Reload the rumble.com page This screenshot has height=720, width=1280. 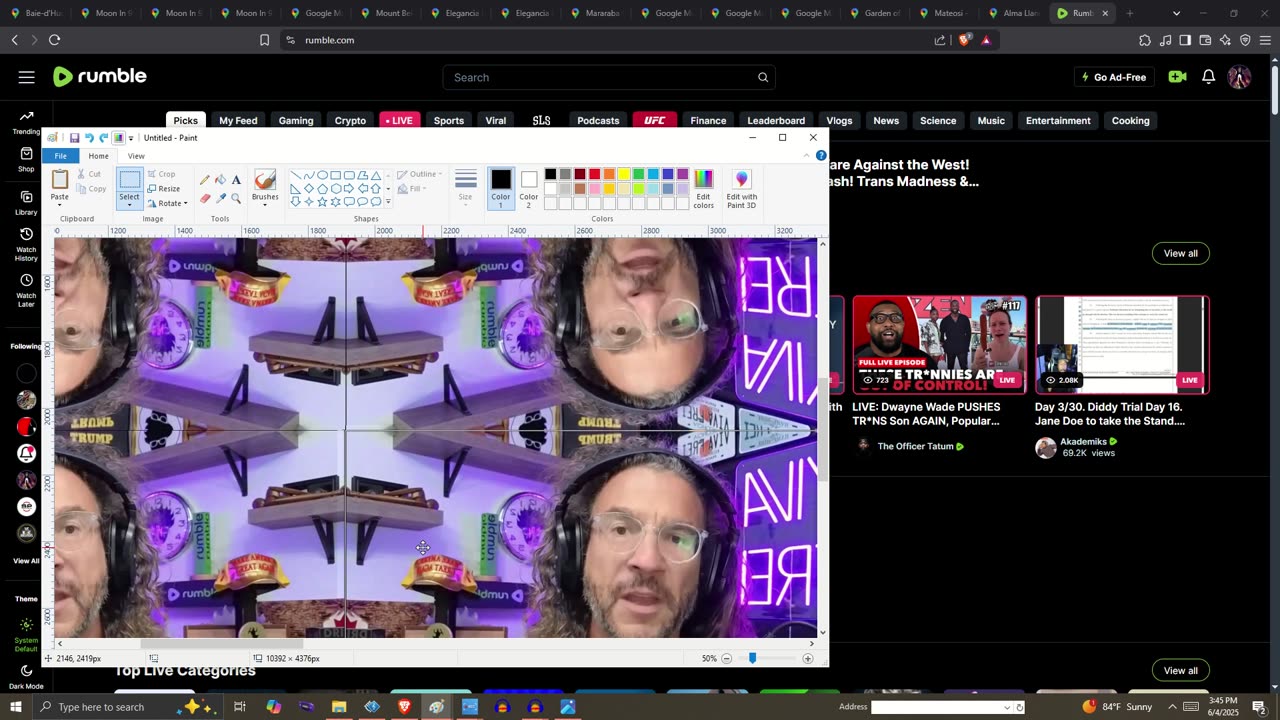point(54,40)
